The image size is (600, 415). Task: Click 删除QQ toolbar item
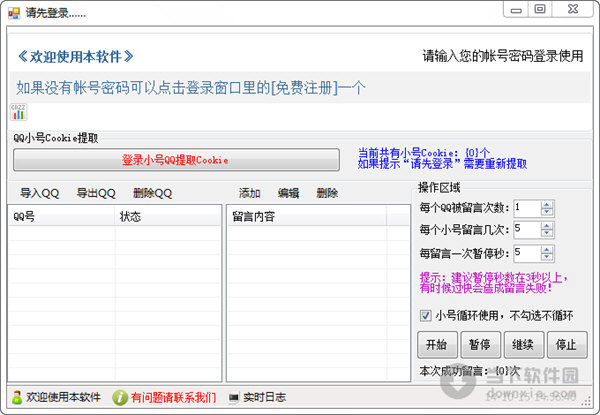152,193
